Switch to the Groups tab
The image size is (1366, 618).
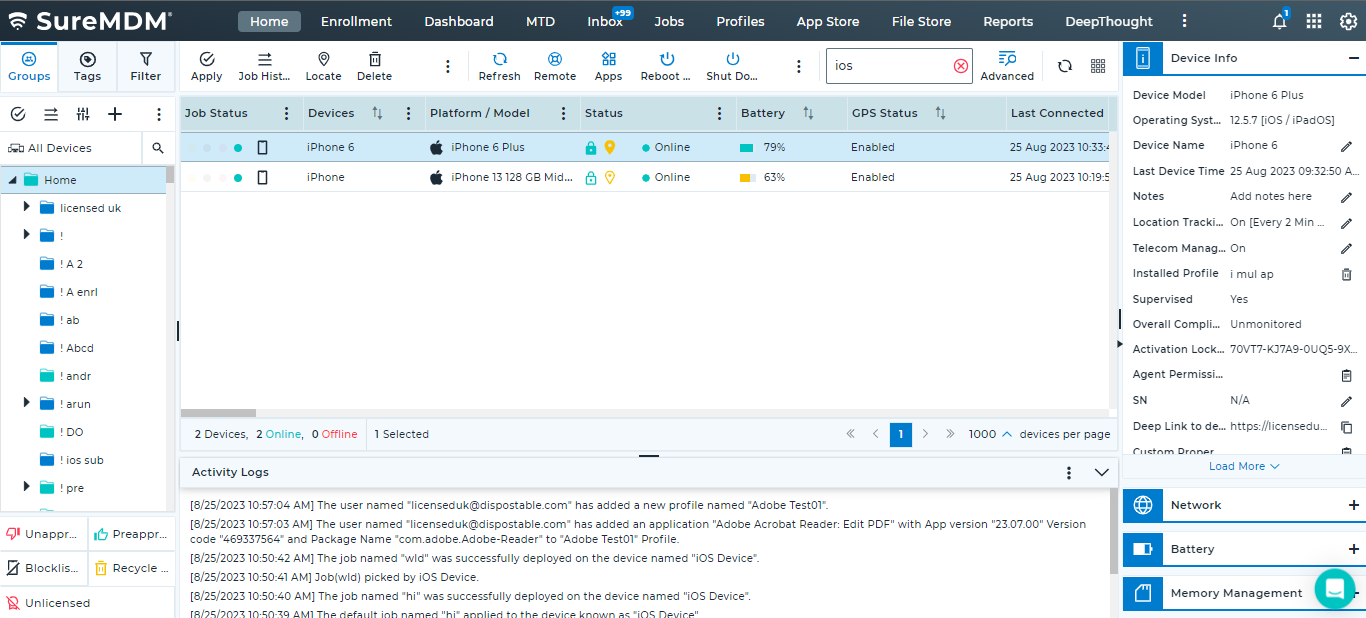click(29, 66)
